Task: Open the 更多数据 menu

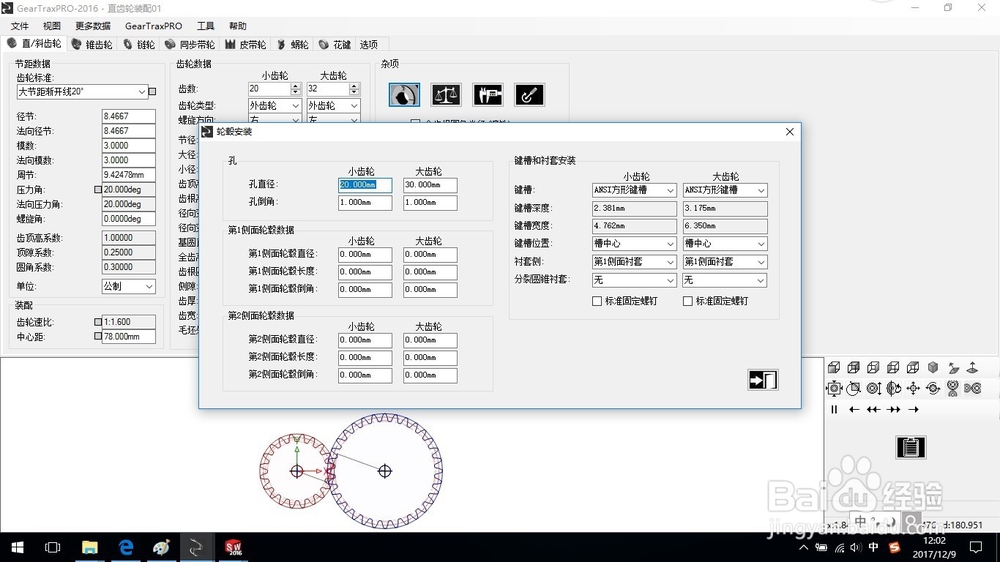Action: [93, 26]
